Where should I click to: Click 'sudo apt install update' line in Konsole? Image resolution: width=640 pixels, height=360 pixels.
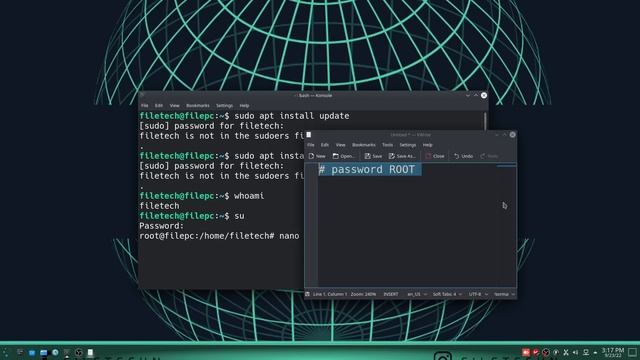point(244,116)
